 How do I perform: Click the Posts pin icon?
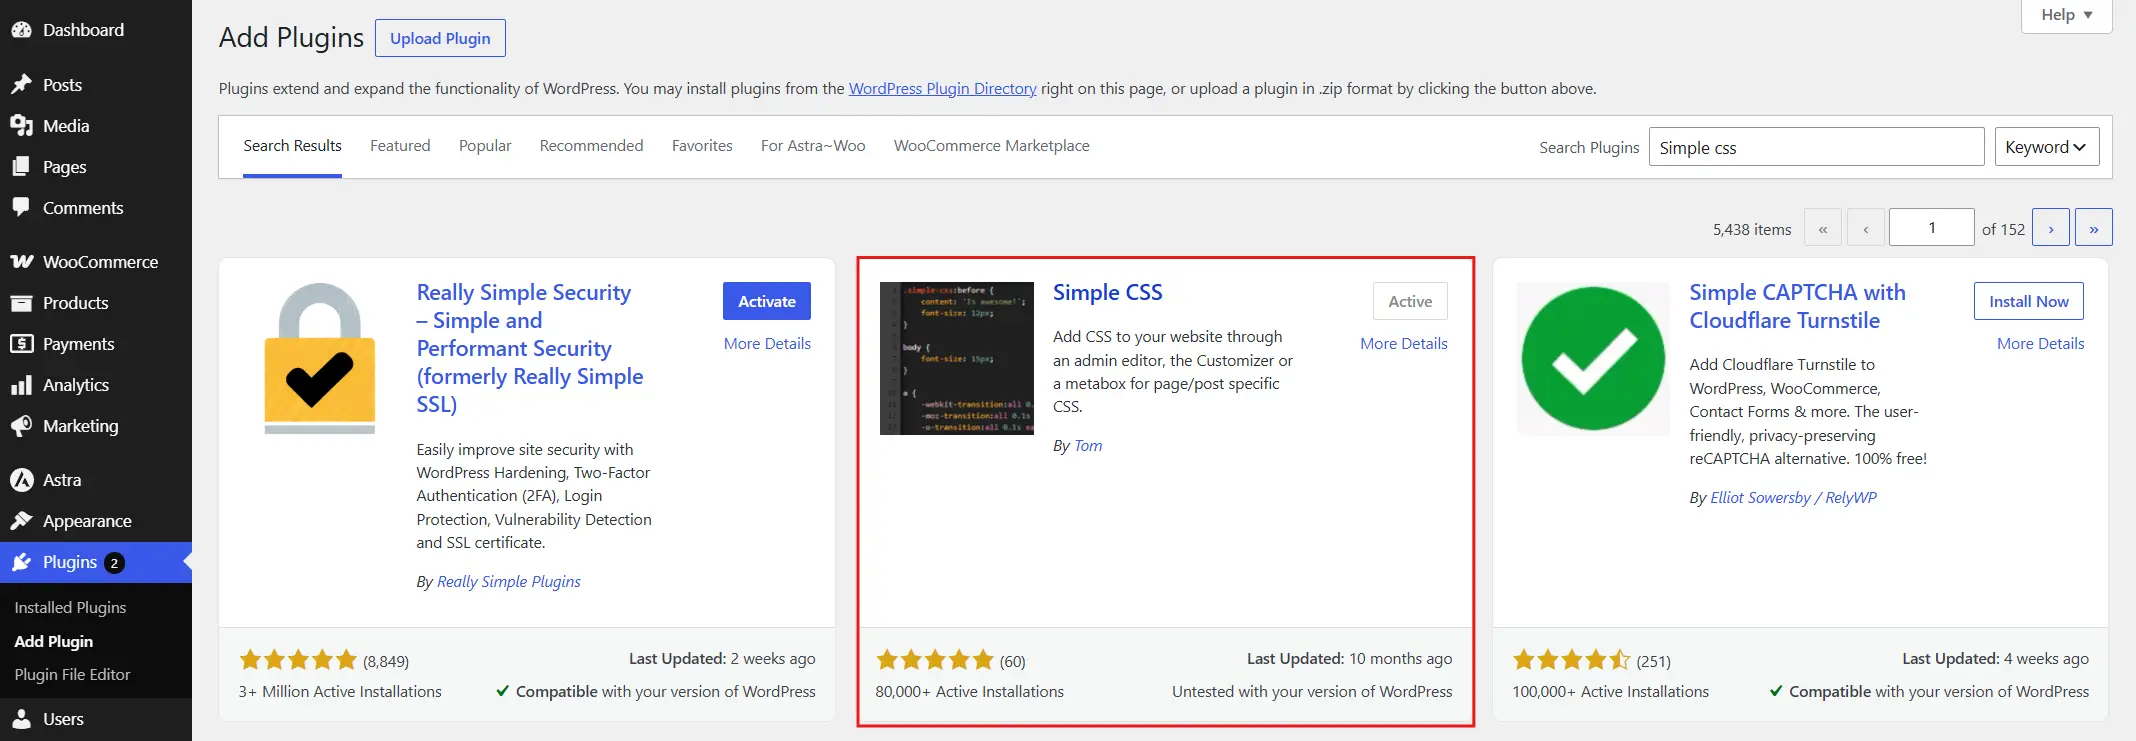pyautogui.click(x=21, y=85)
